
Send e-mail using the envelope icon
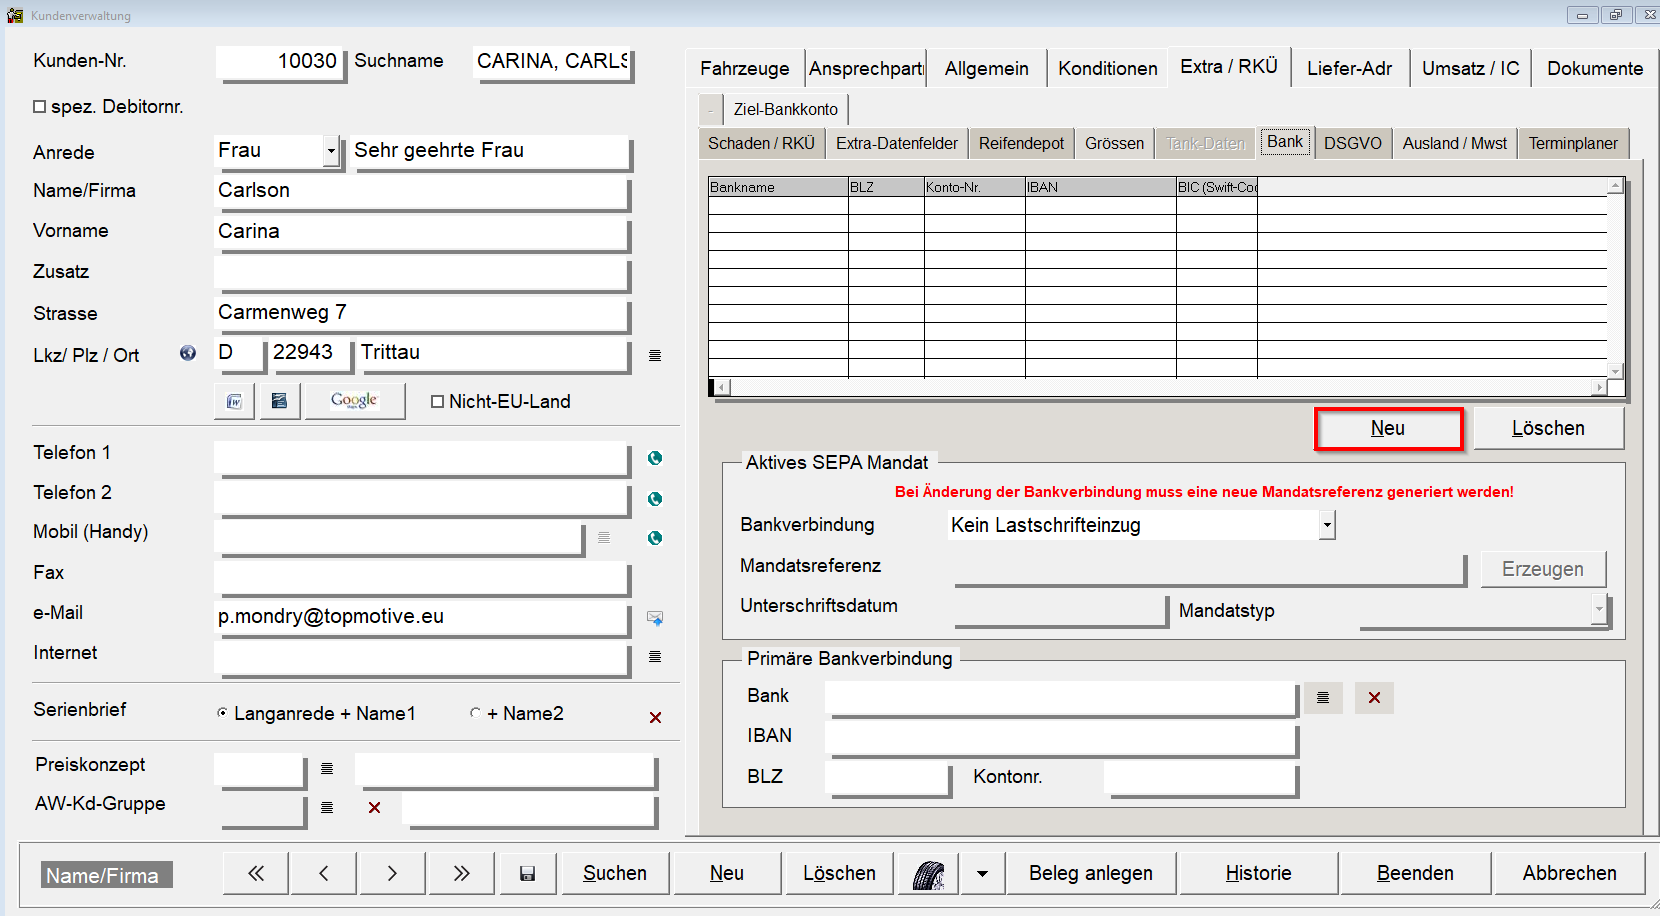click(655, 618)
